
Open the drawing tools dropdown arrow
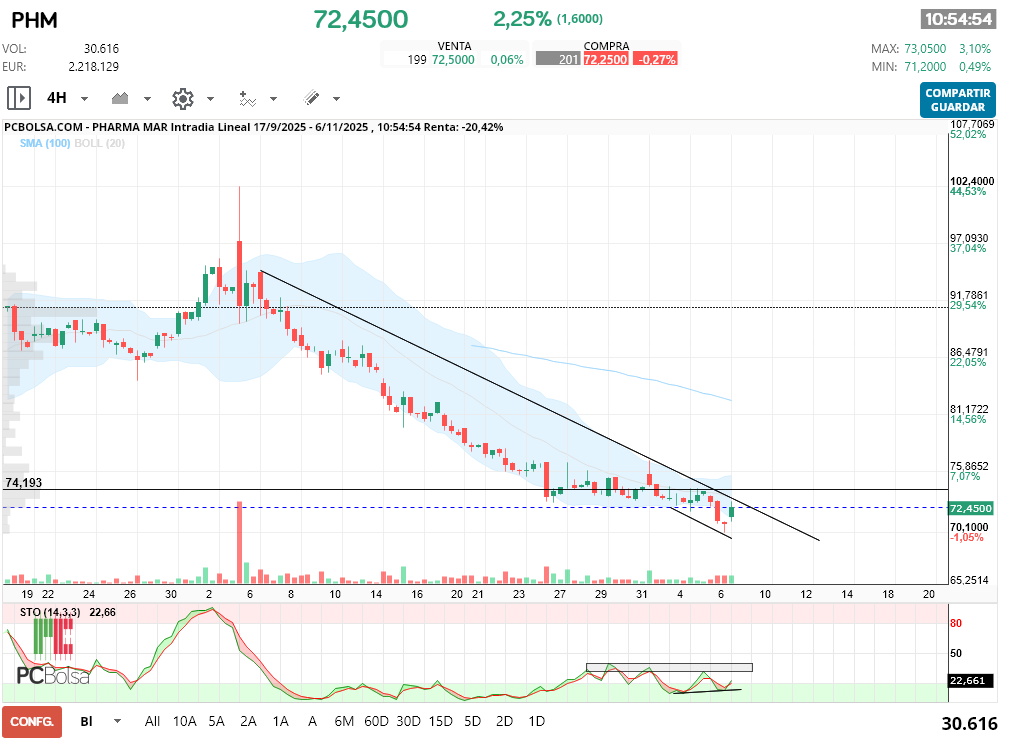click(x=336, y=99)
